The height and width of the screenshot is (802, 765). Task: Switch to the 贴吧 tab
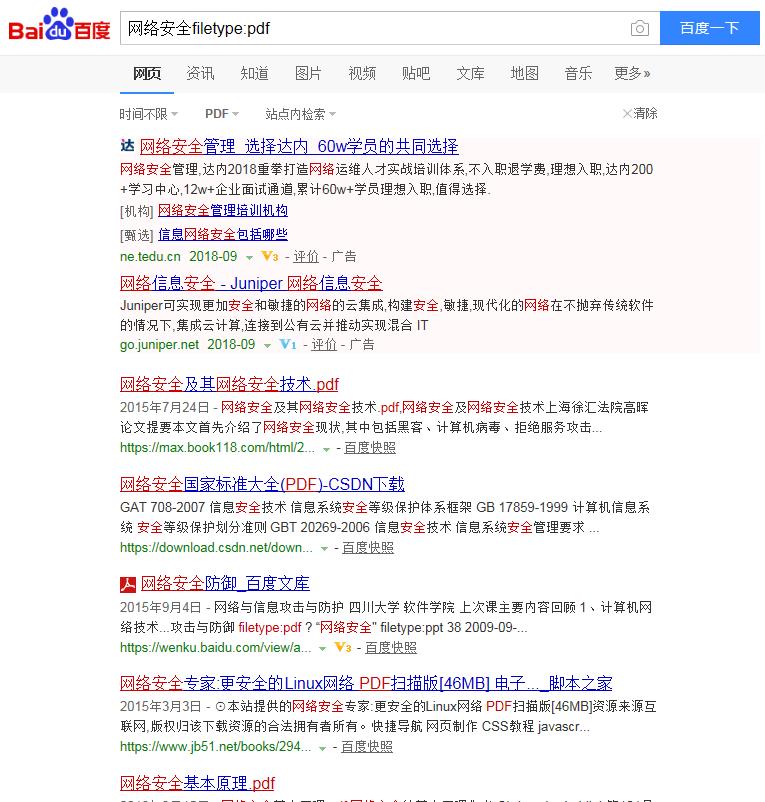click(416, 74)
